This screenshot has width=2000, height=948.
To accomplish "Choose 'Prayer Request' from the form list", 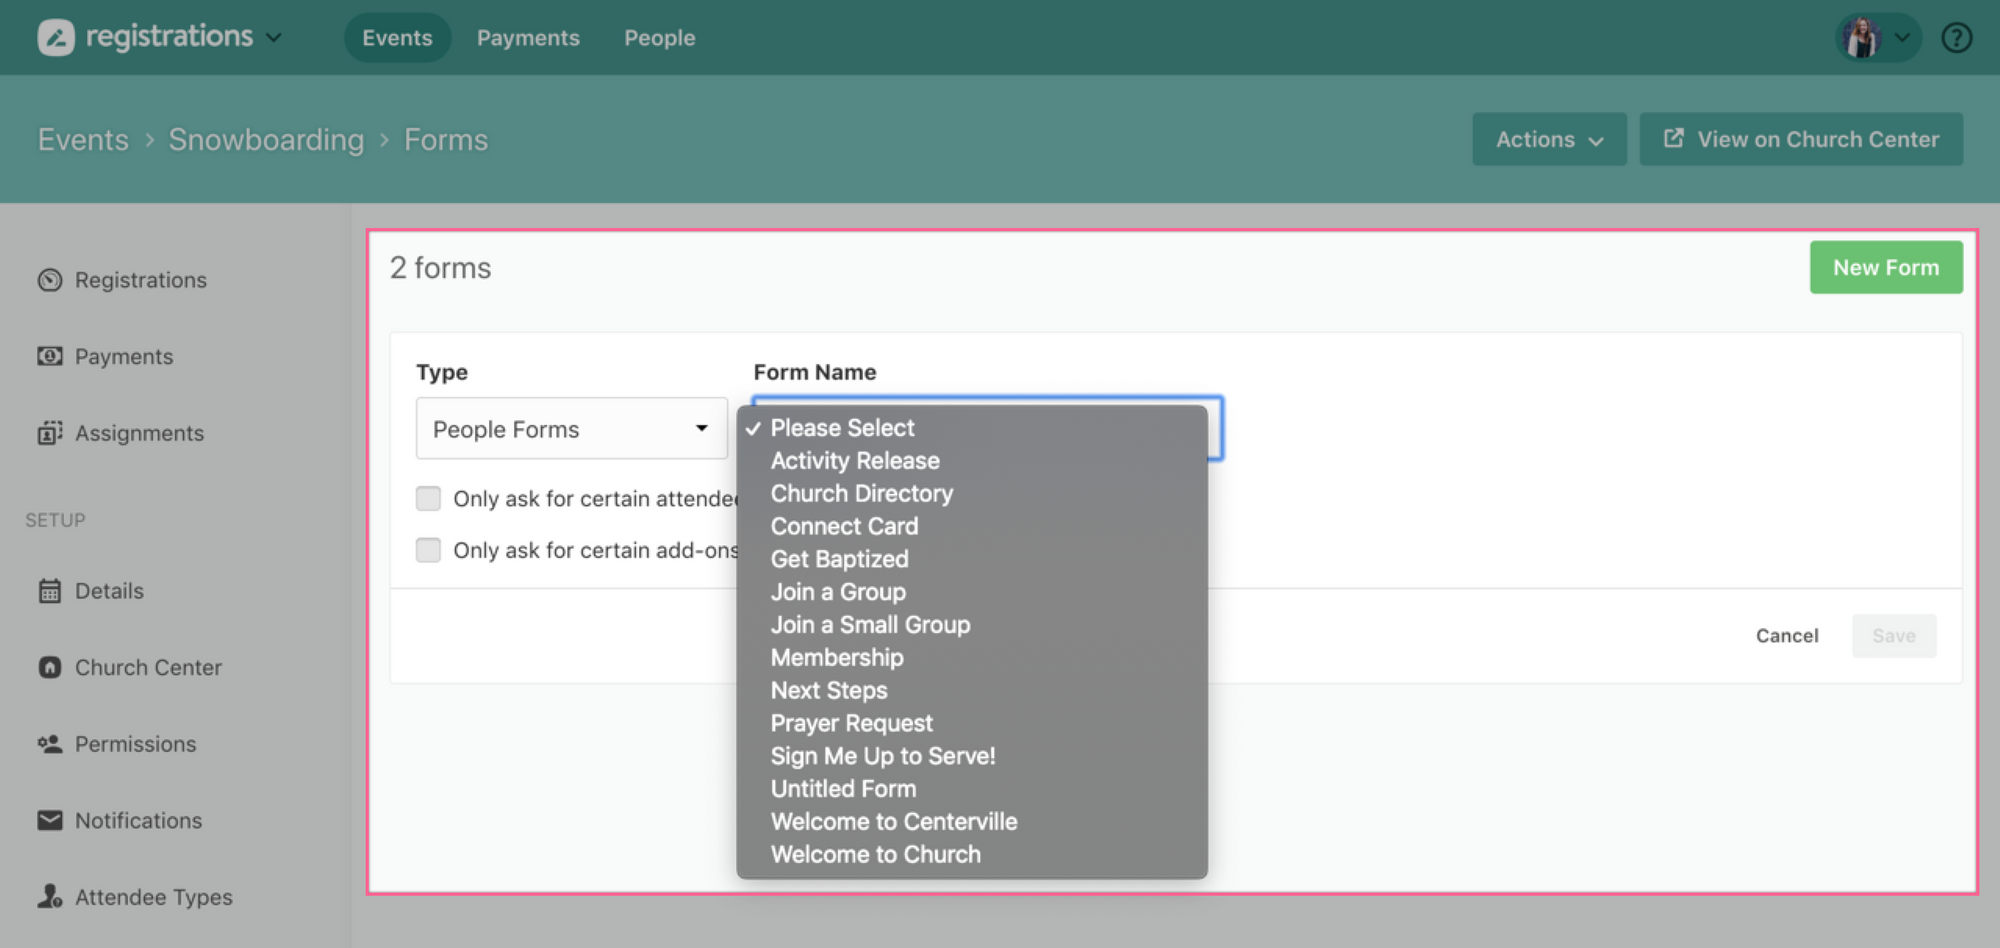I will (851, 723).
